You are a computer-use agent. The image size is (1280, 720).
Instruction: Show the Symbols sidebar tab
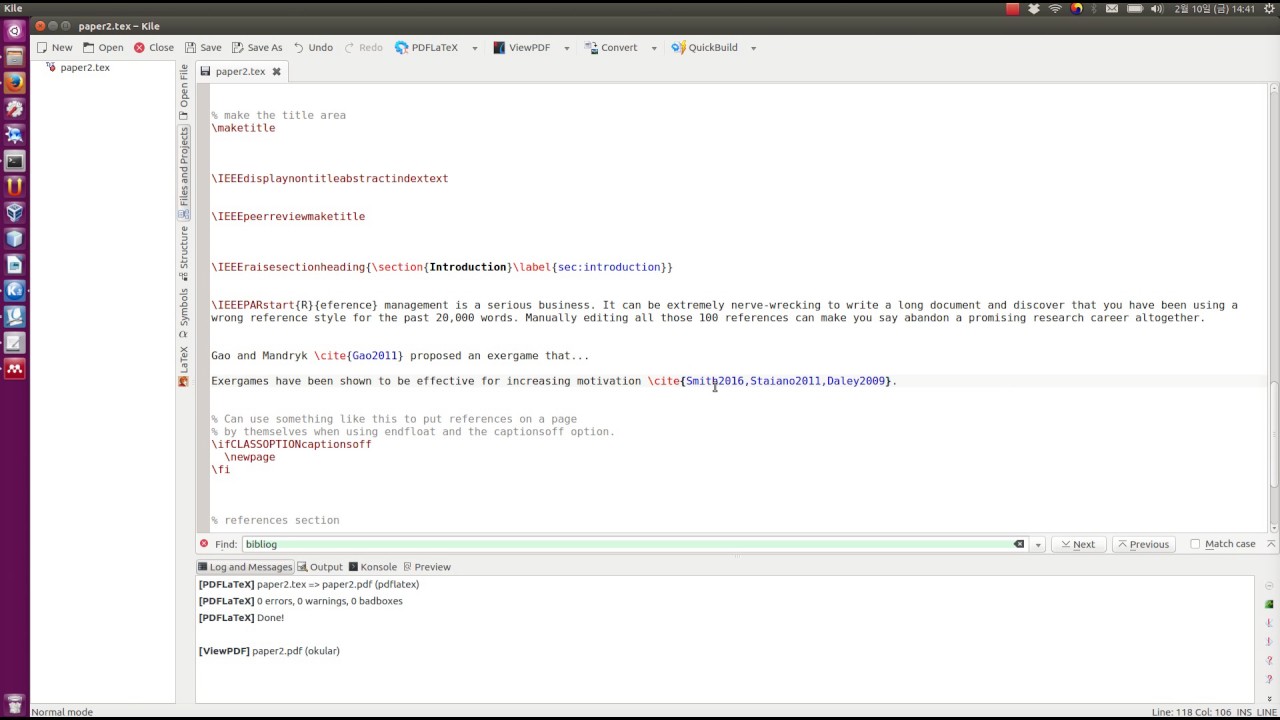click(x=184, y=313)
